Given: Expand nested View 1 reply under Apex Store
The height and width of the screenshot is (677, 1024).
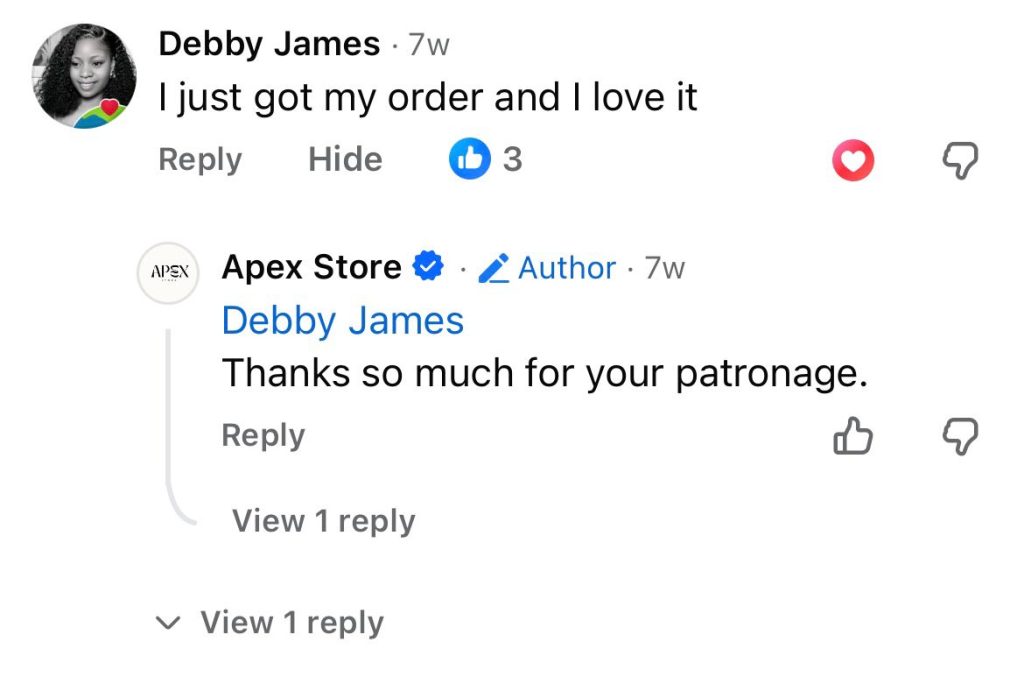Looking at the screenshot, I should coord(323,521).
